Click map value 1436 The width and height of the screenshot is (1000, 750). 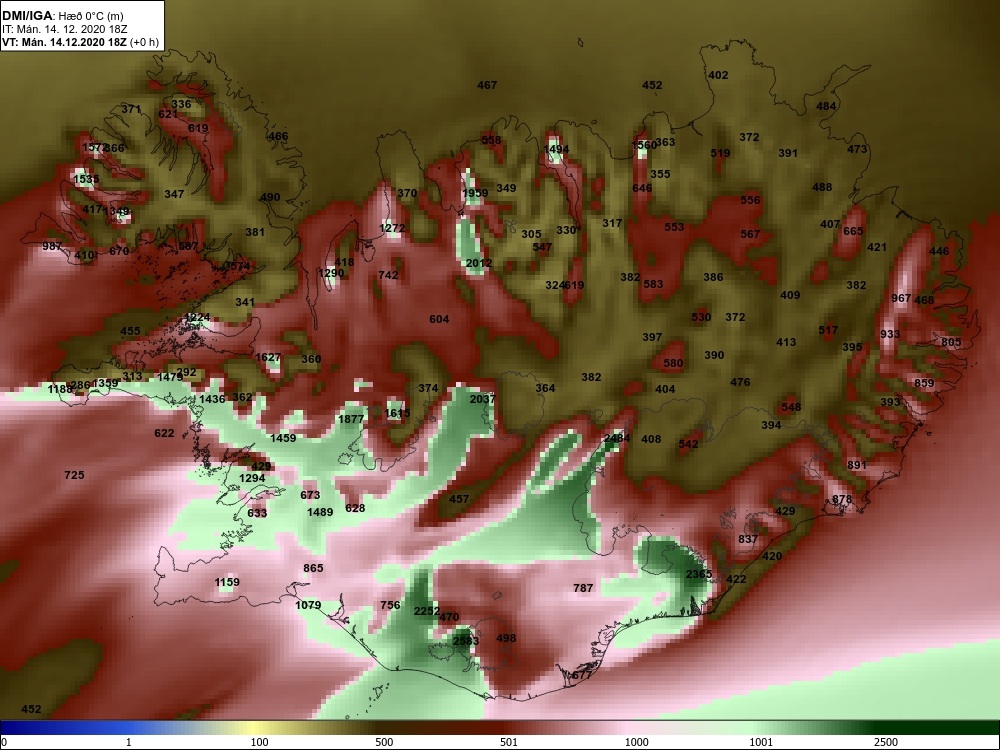pos(212,399)
